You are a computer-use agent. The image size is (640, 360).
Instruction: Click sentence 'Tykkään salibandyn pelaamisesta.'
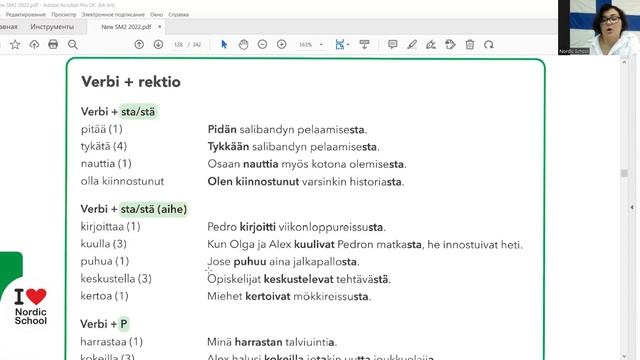pos(293,147)
